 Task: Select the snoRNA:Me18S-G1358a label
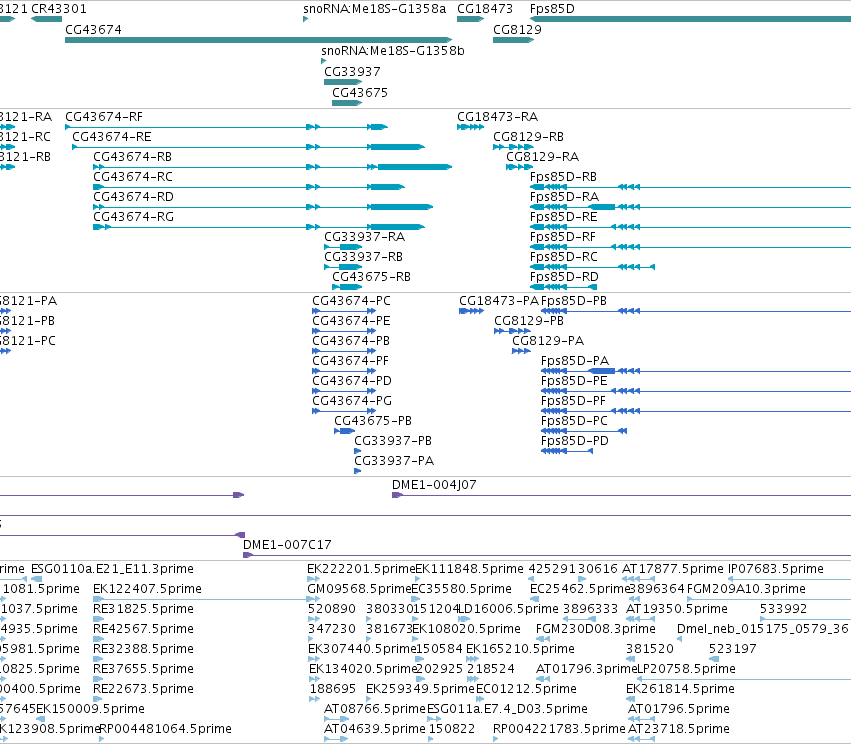374,9
